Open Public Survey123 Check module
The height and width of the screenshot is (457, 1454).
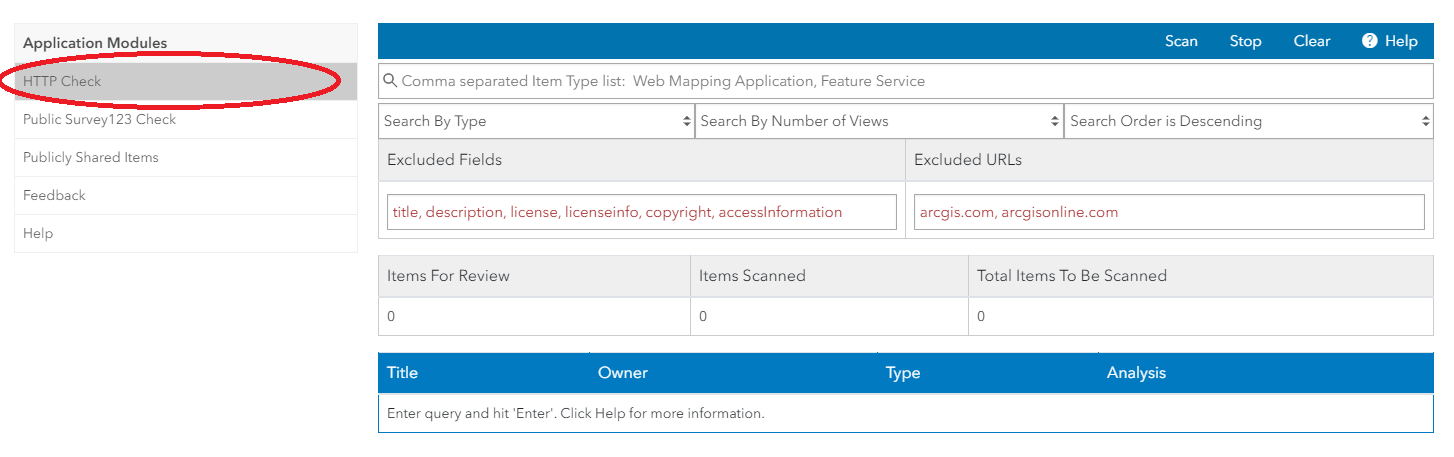[x=186, y=119]
